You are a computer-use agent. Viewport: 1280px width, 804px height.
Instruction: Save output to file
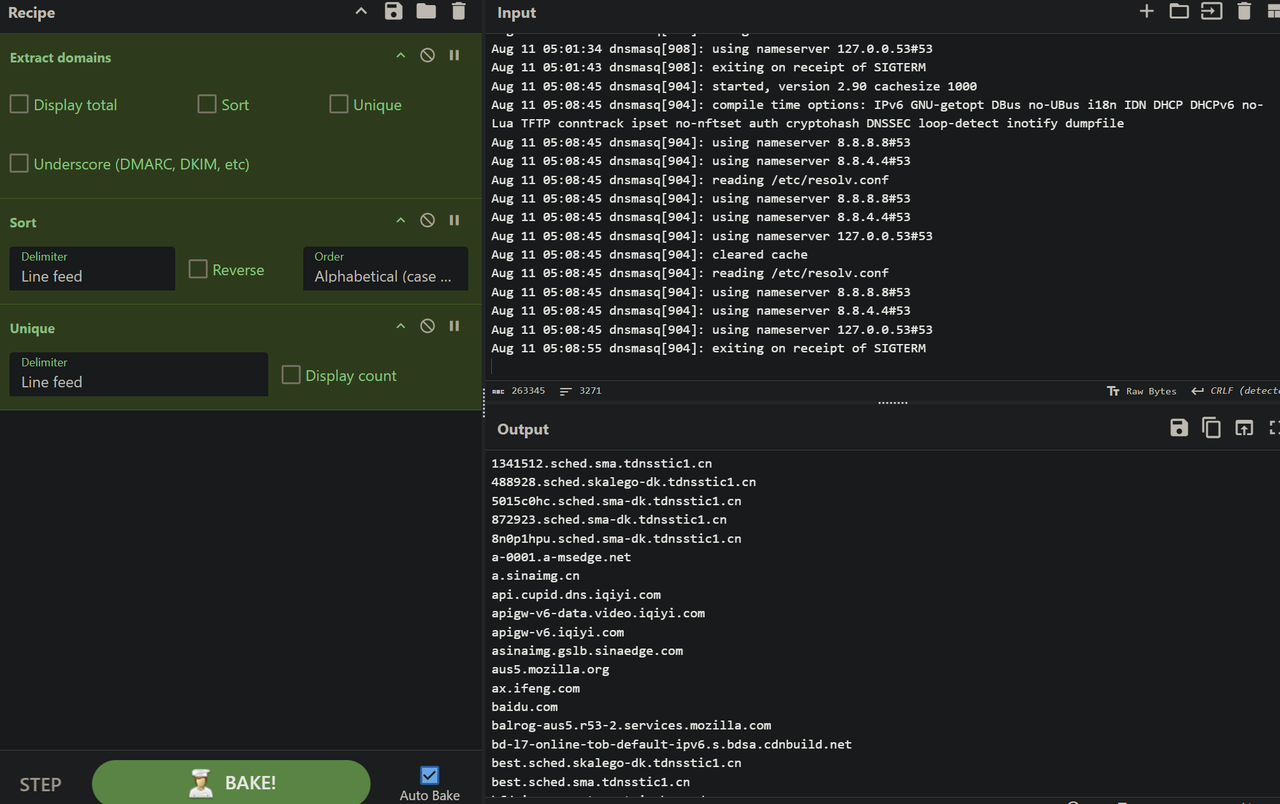click(1179, 428)
